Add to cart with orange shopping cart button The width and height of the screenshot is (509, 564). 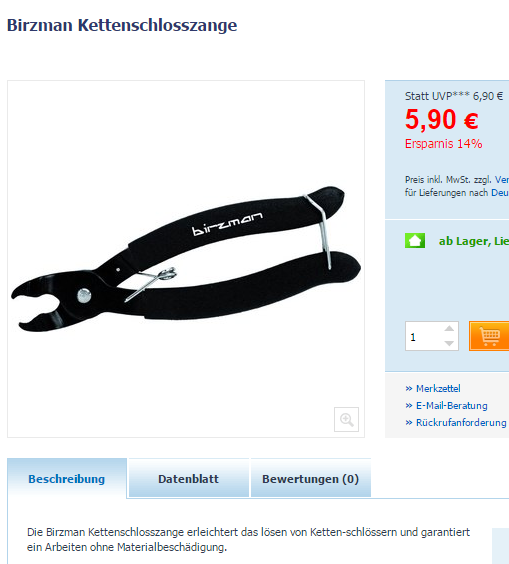click(489, 336)
